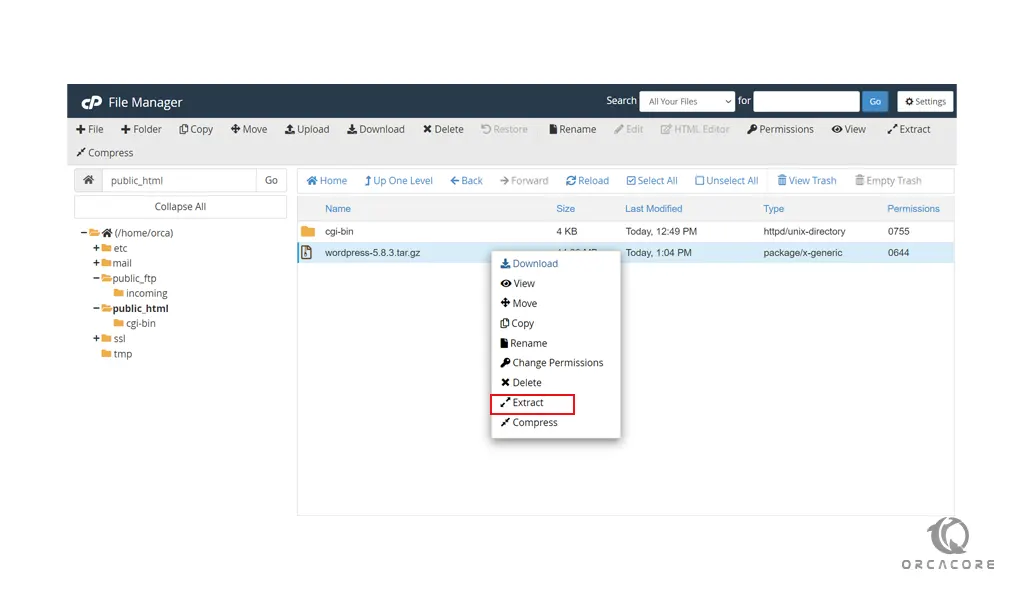The image size is (1024, 600).
Task: Click the archive icon of wordpress-5.8.3.tar.gz
Action: (307, 253)
